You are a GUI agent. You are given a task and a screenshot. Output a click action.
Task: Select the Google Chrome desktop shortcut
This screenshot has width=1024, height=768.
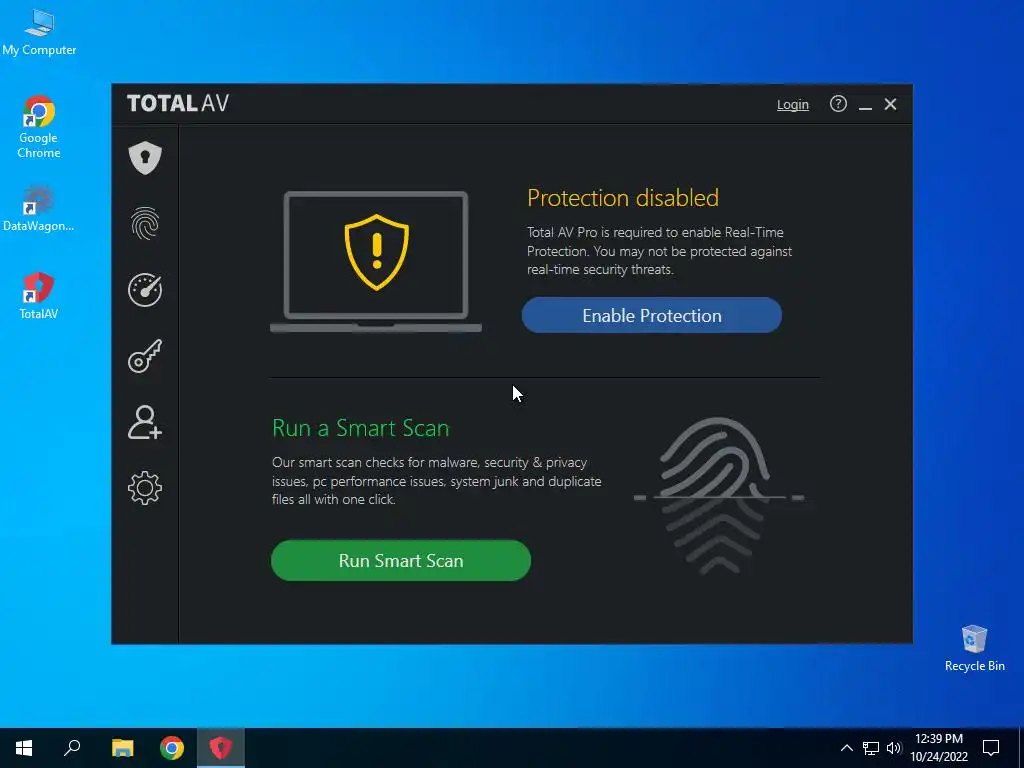[39, 127]
